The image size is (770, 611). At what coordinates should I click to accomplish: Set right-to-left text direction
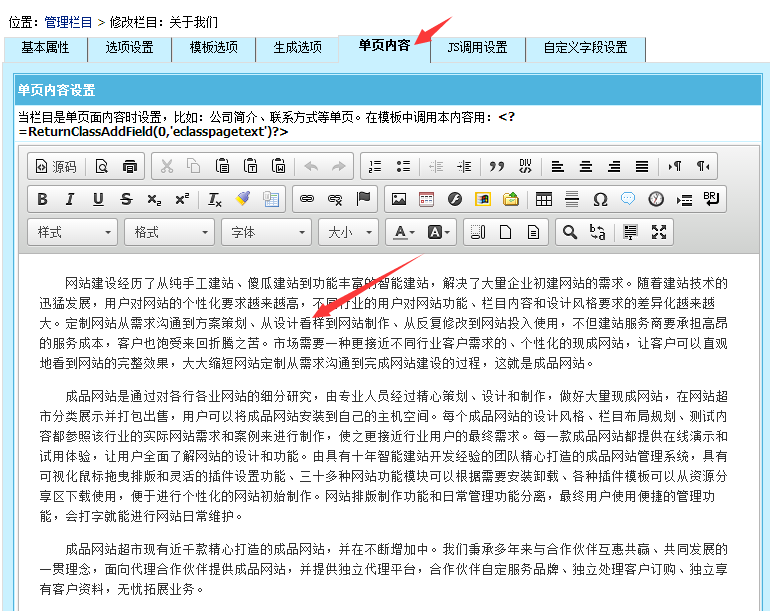[x=703, y=167]
